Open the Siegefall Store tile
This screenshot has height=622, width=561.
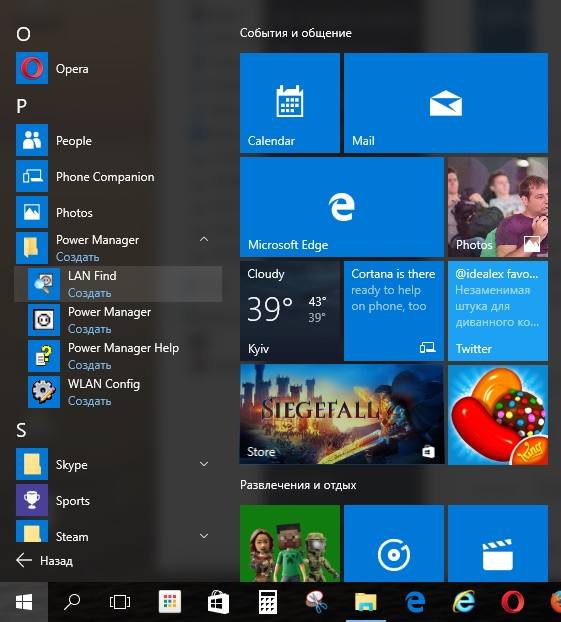tap(342, 415)
